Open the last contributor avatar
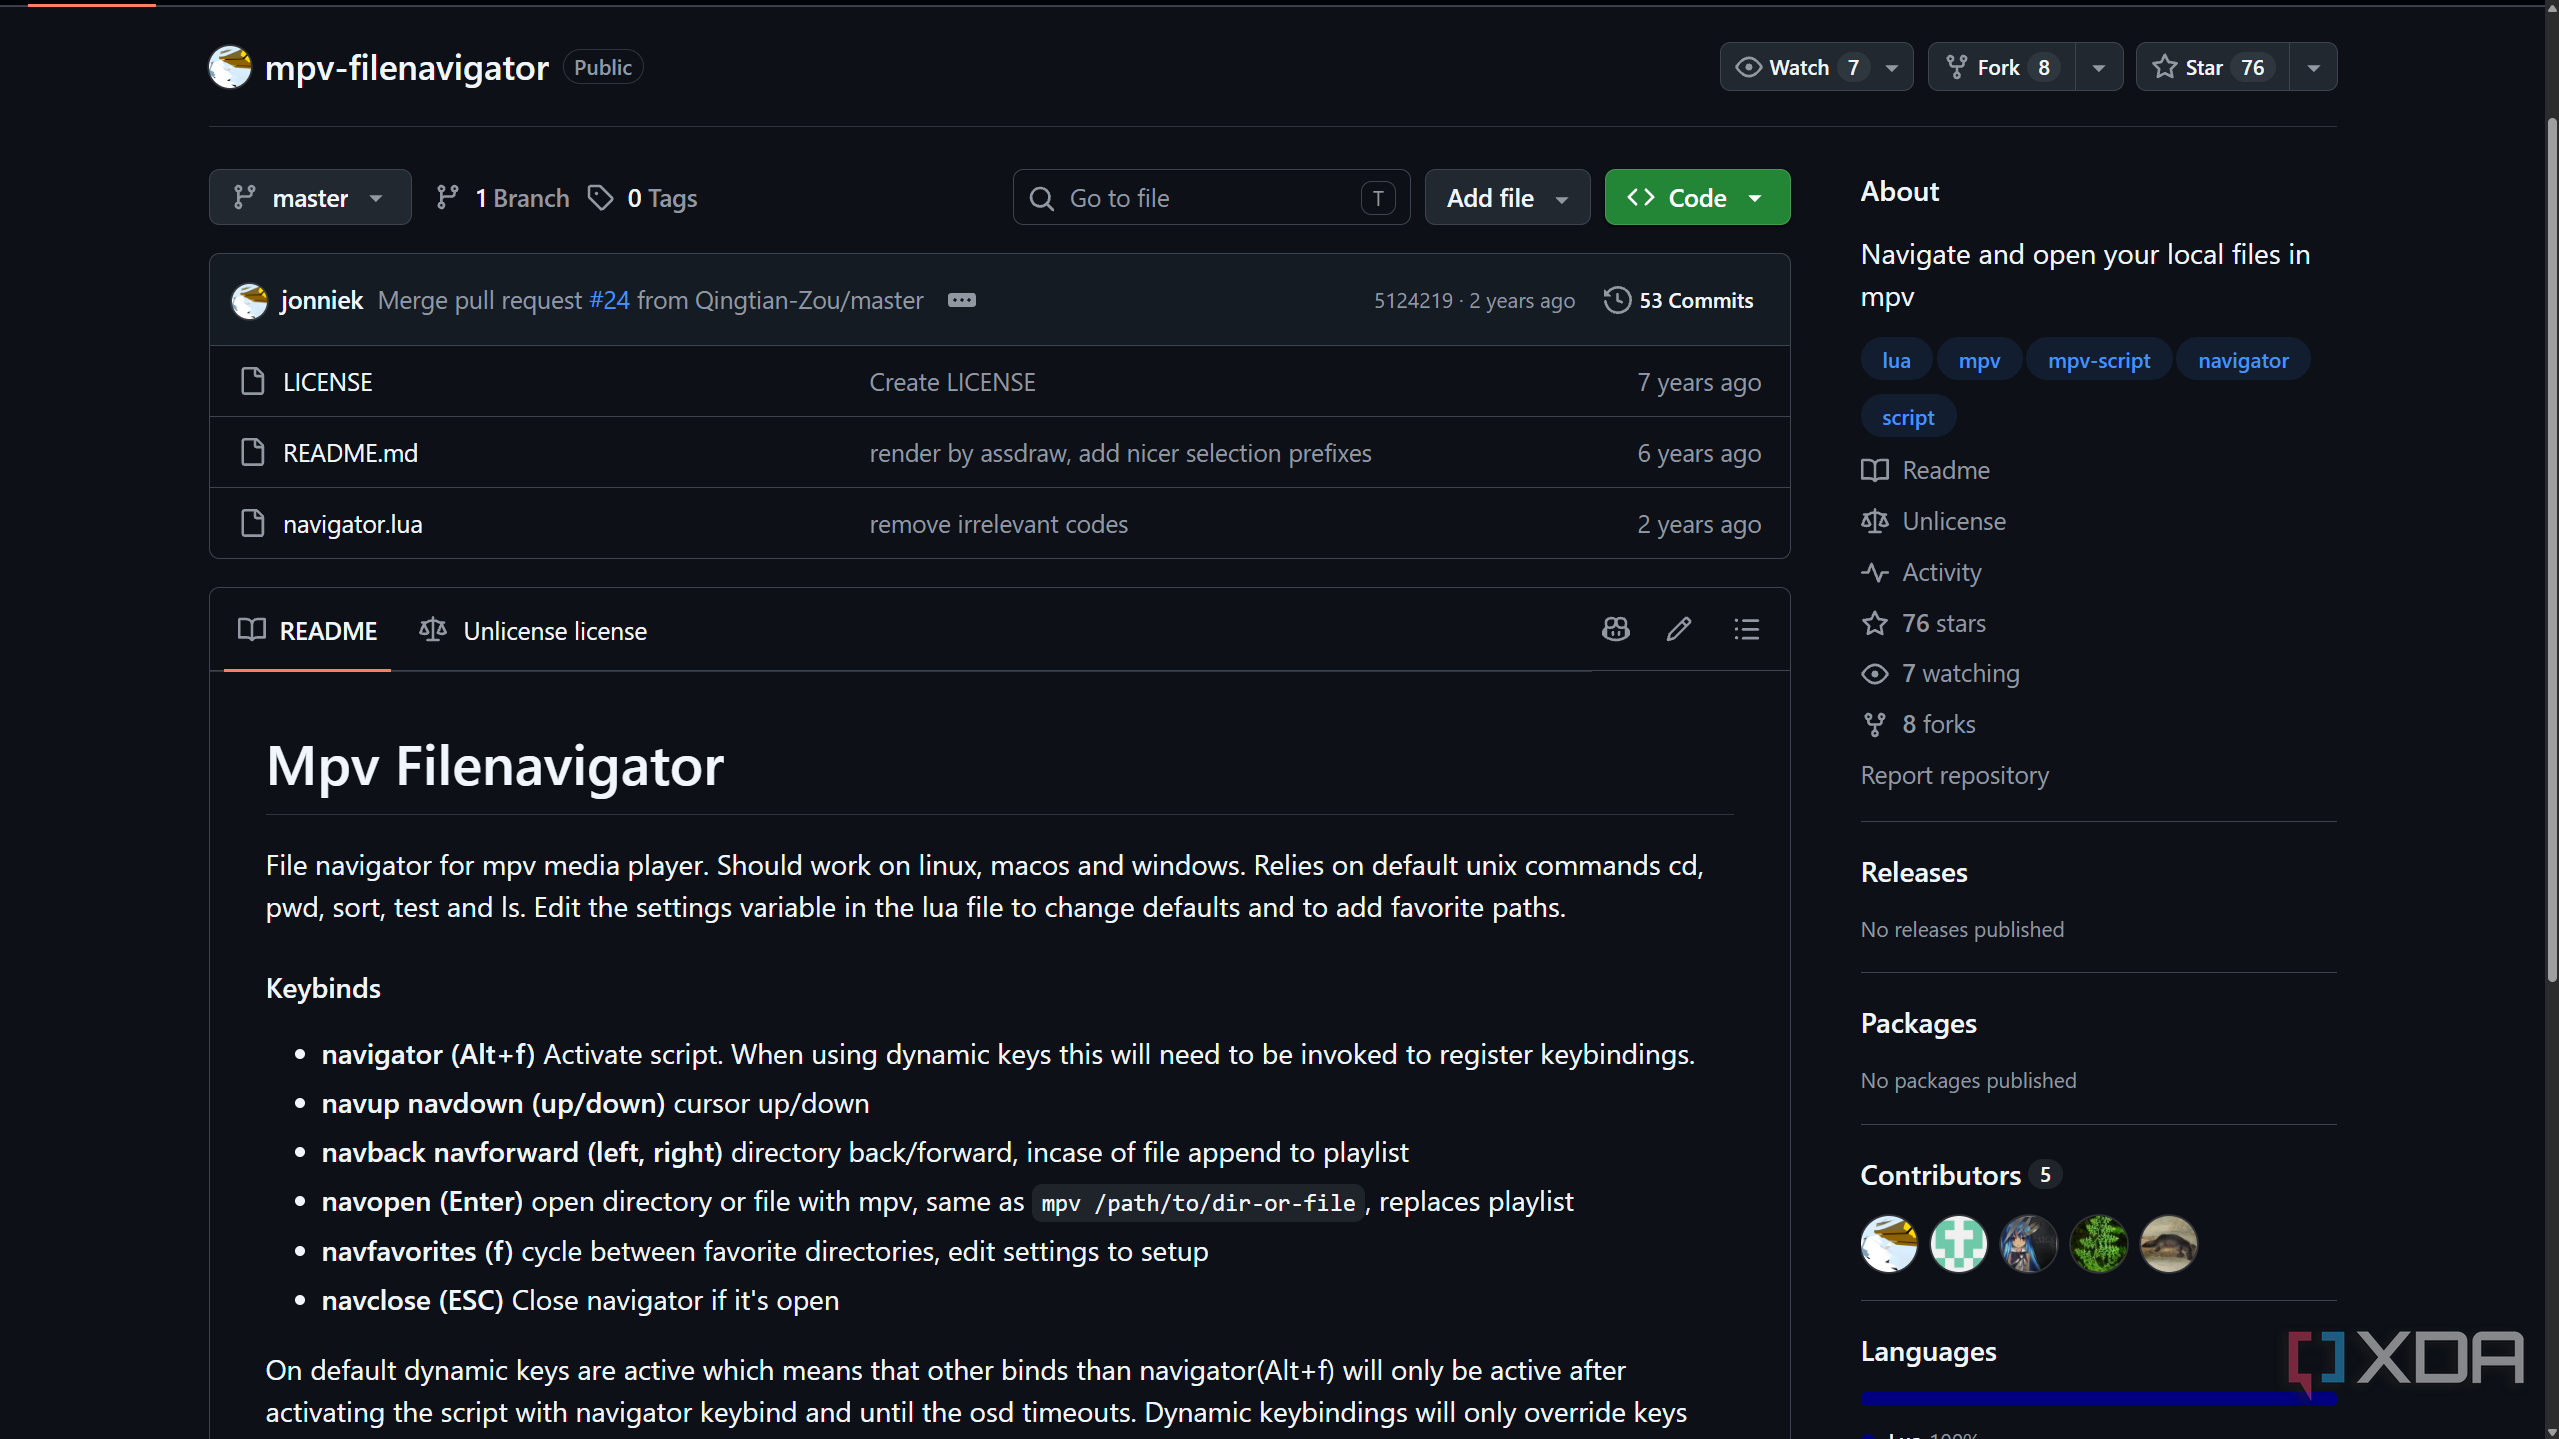Image resolution: width=2559 pixels, height=1439 pixels. click(x=2169, y=1244)
